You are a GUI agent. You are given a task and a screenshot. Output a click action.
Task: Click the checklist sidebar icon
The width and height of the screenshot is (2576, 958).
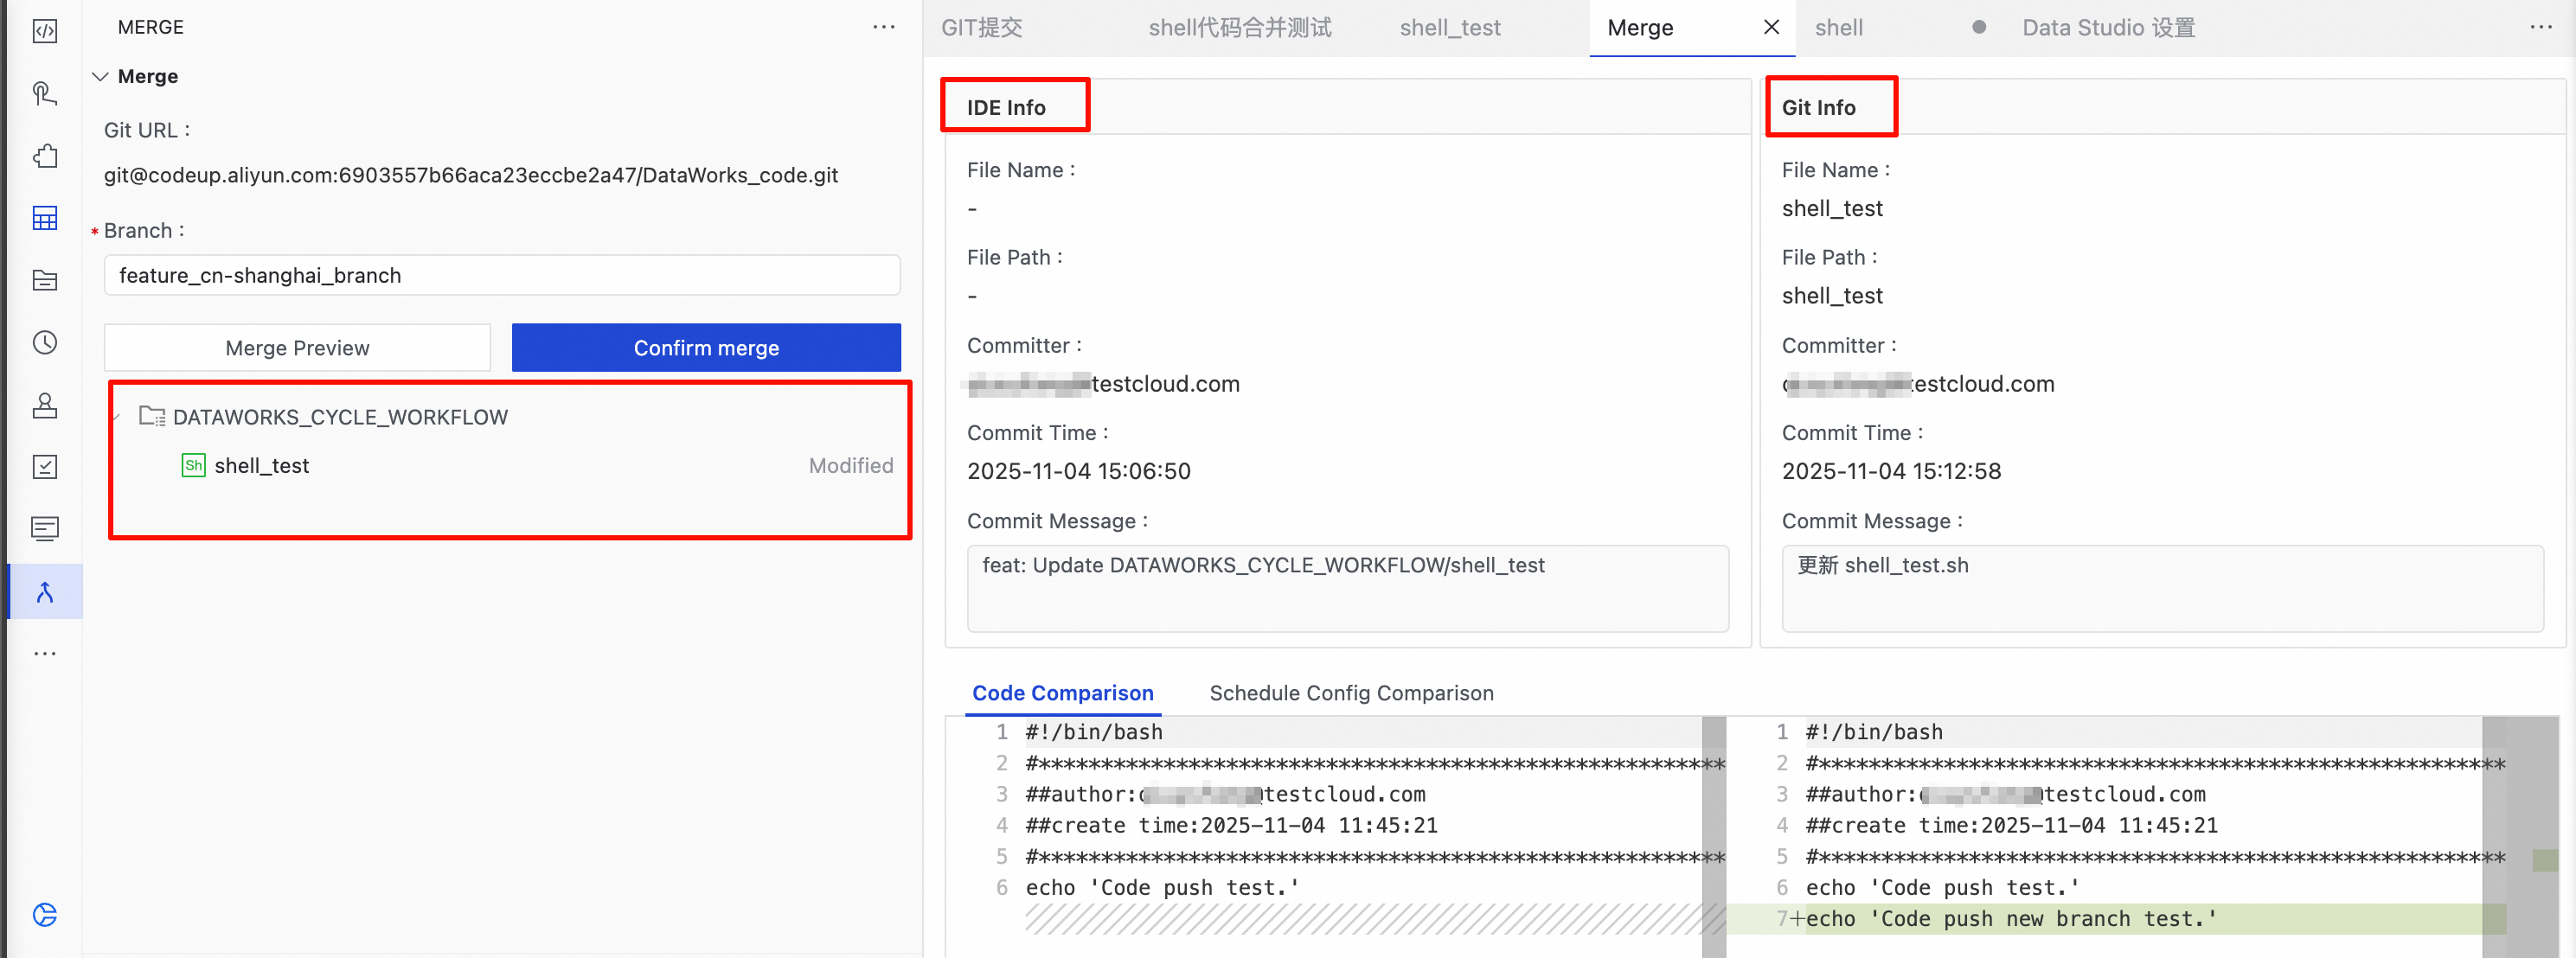45,467
